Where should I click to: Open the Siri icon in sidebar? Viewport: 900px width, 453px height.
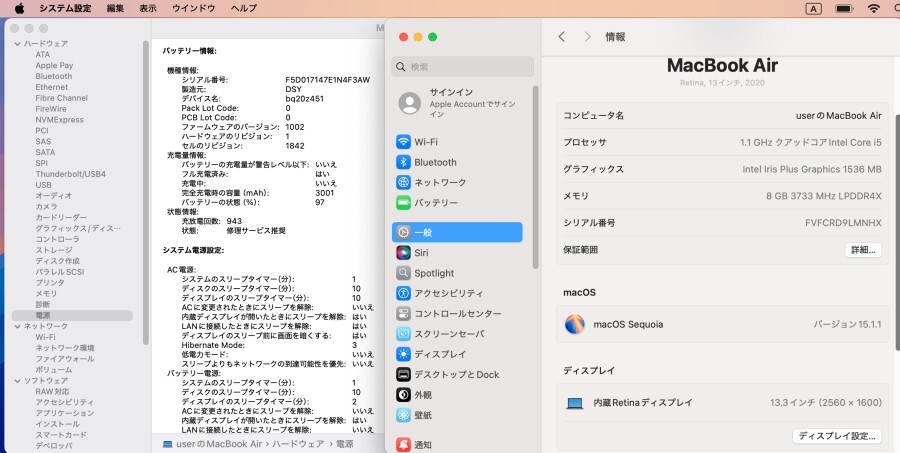(404, 253)
